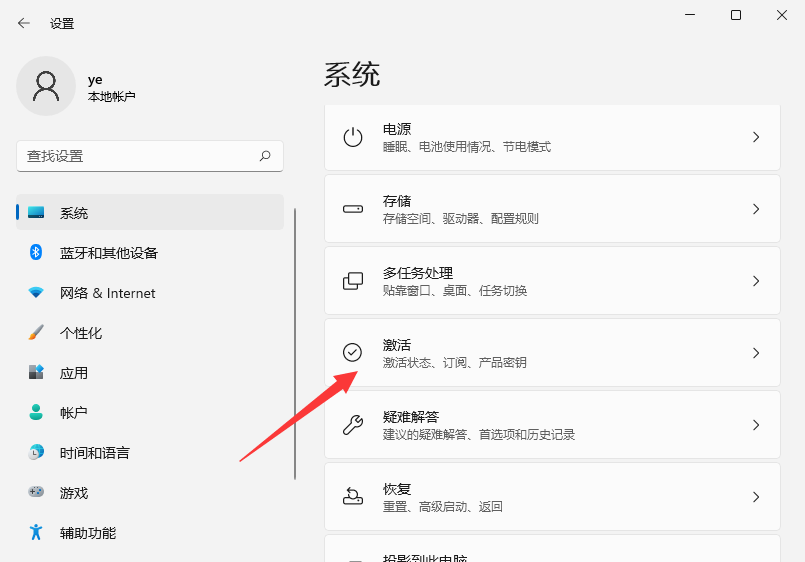
Task: Open 网络 & Internet settings
Action: point(107,293)
